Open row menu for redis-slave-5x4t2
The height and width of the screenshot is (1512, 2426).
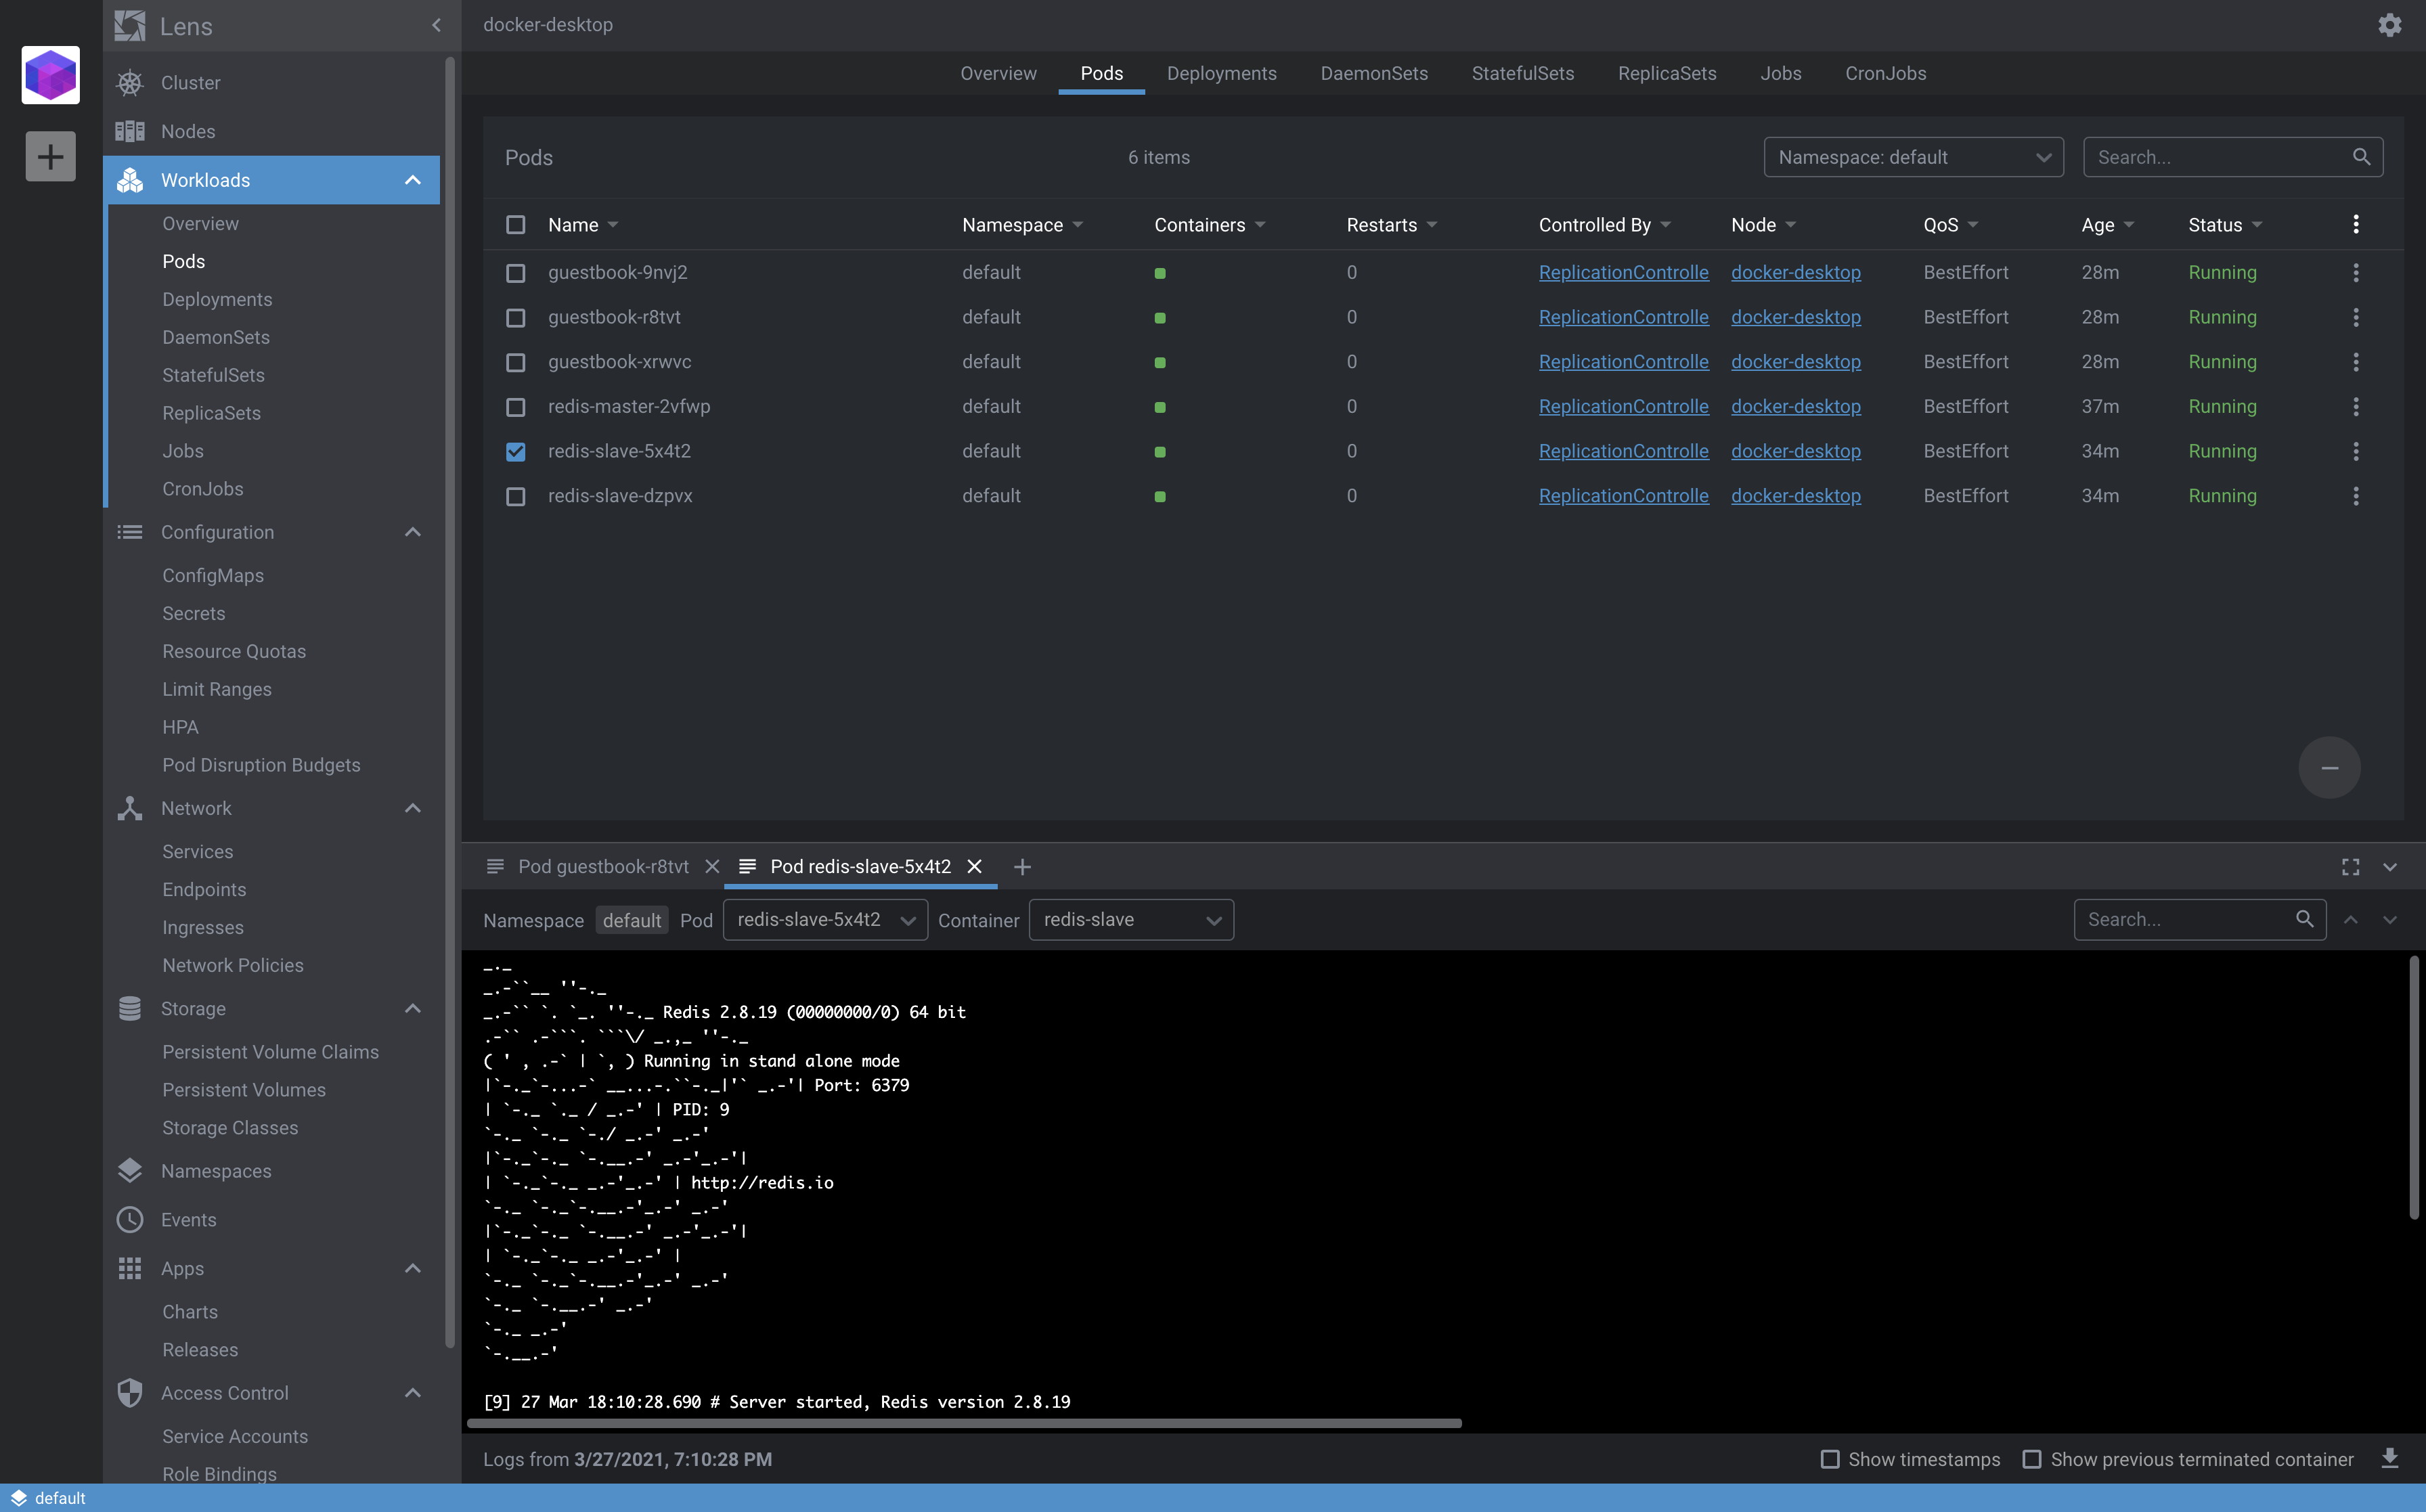point(2355,451)
